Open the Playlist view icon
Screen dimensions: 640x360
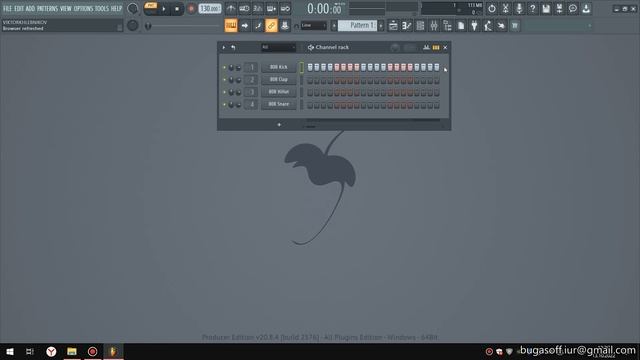[x=393, y=25]
